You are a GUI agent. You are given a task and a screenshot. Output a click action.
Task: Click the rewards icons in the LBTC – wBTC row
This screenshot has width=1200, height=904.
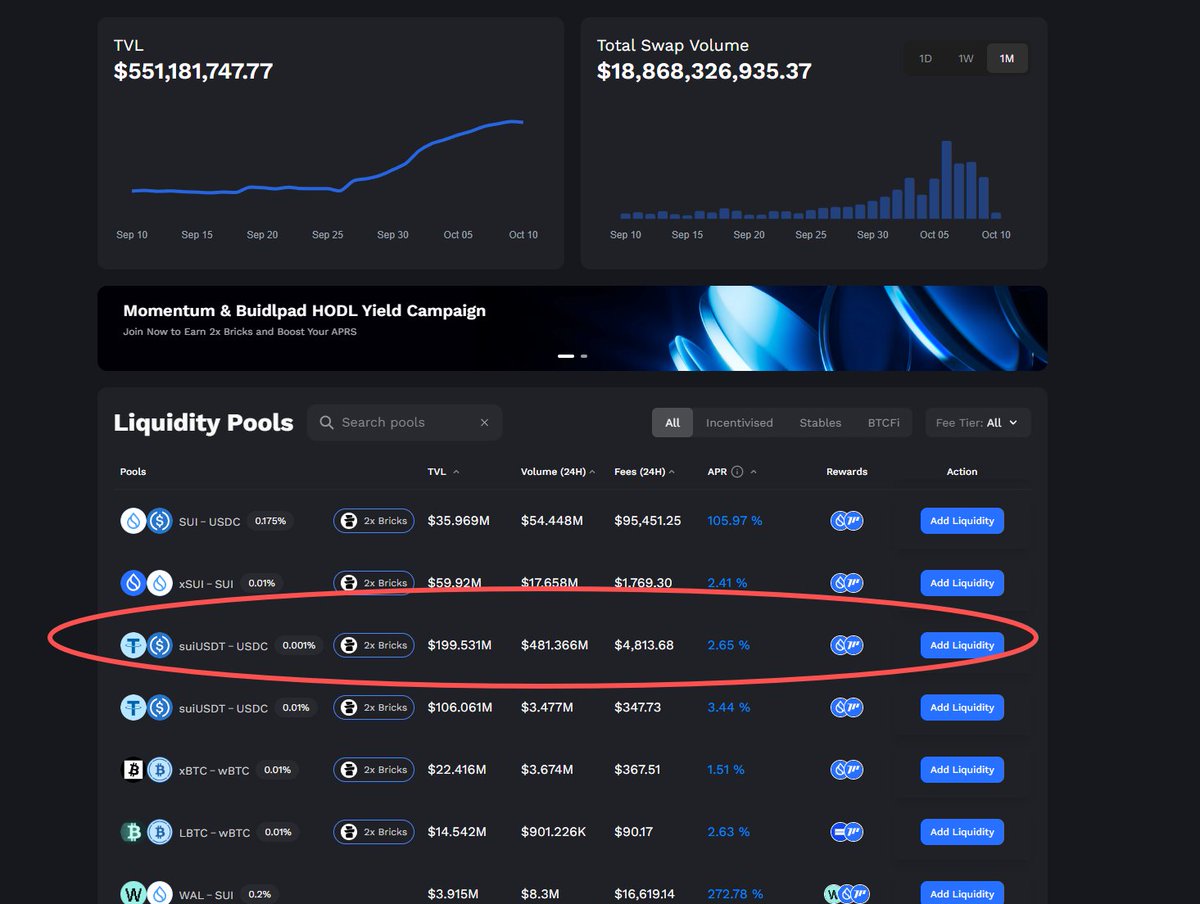pyautogui.click(x=847, y=832)
